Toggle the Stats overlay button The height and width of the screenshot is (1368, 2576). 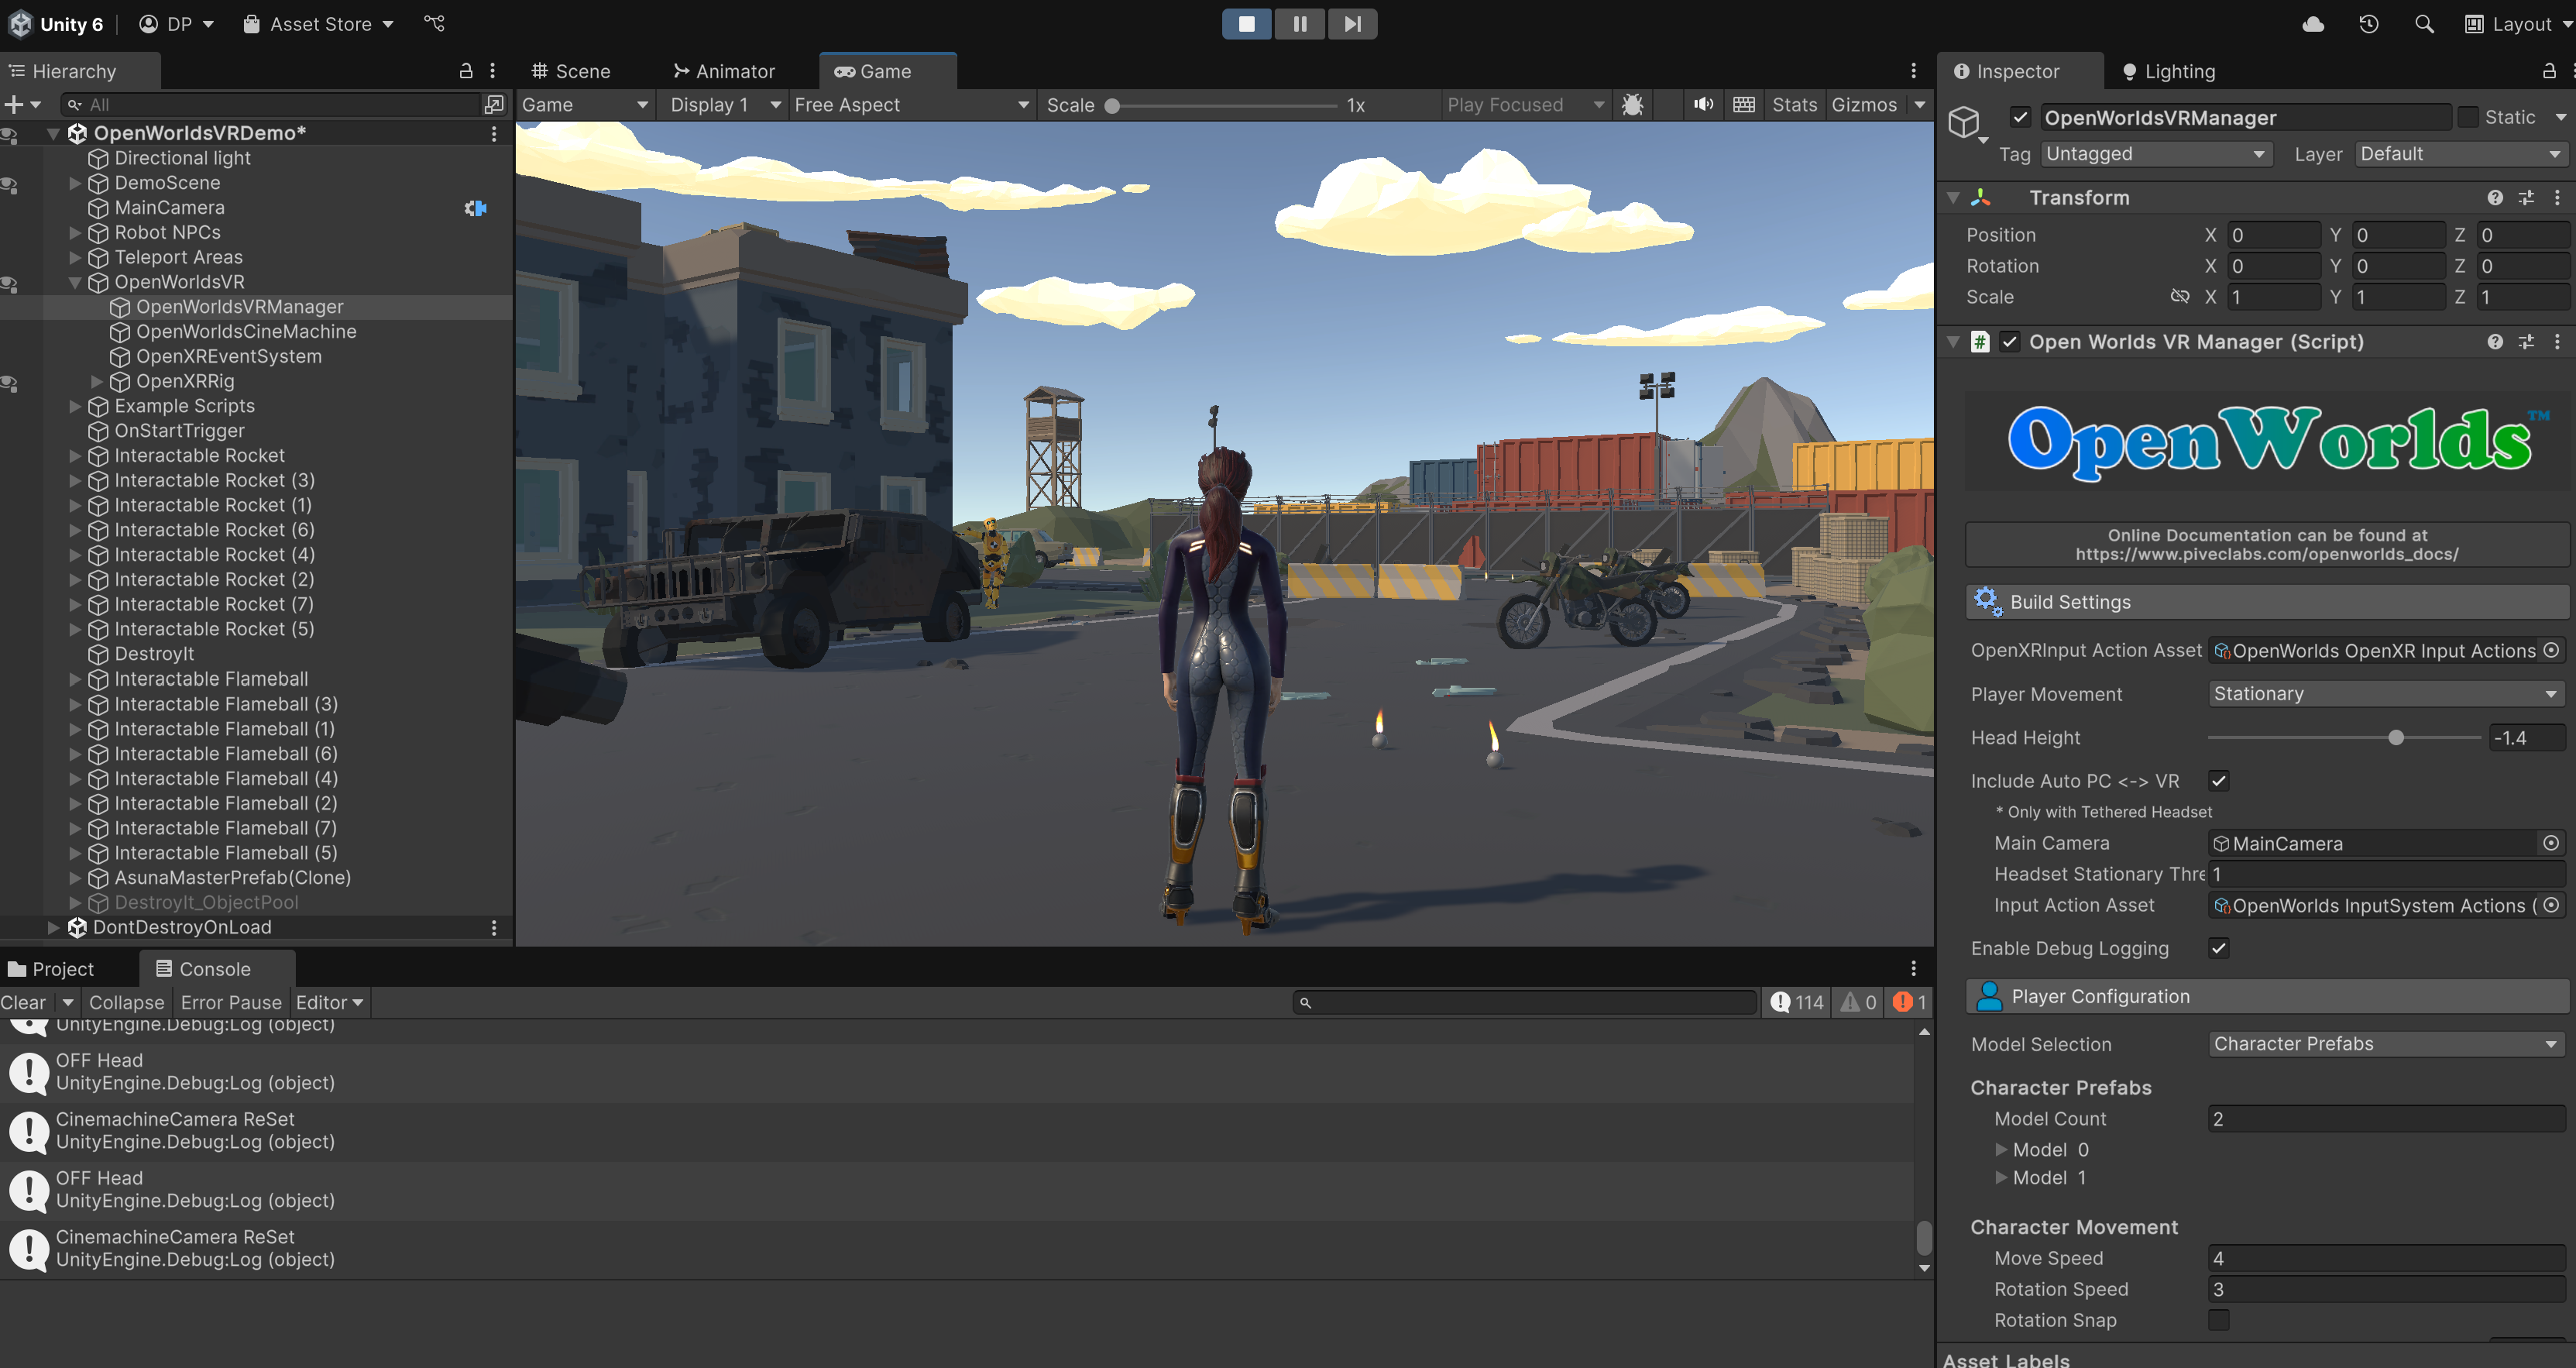click(x=1794, y=105)
